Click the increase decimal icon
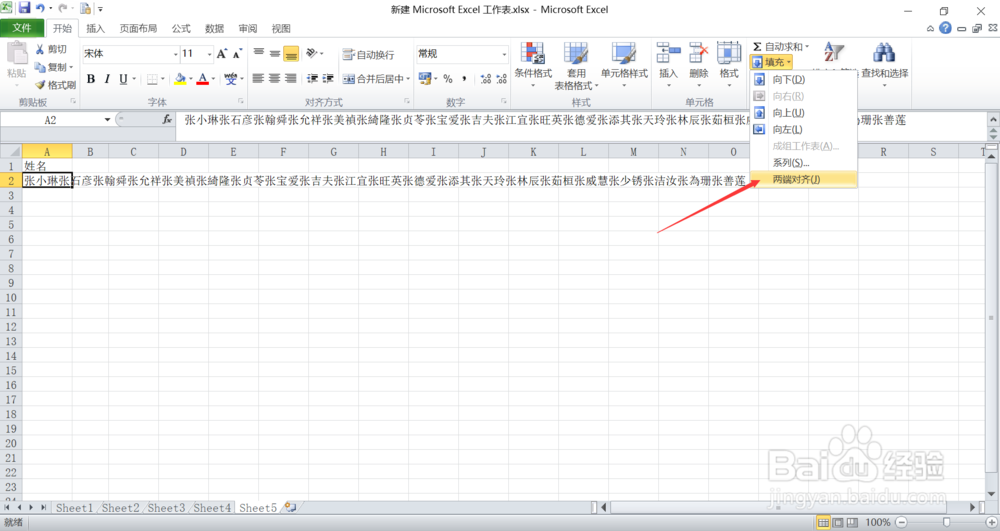The width and height of the screenshot is (1000, 531). (486, 78)
